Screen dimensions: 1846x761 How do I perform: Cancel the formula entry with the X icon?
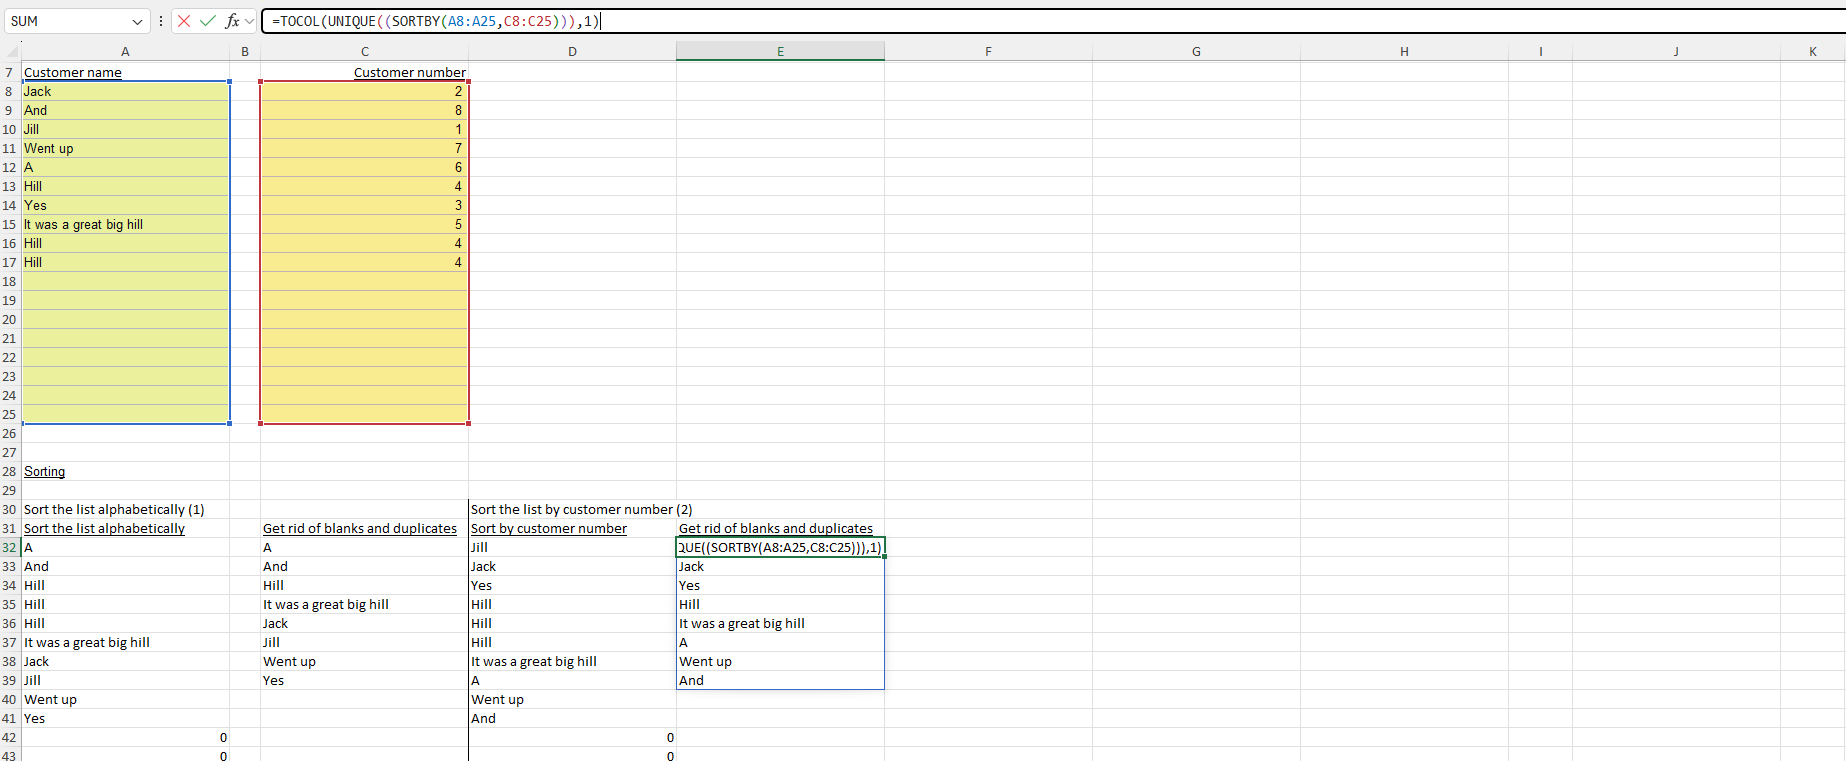184,21
